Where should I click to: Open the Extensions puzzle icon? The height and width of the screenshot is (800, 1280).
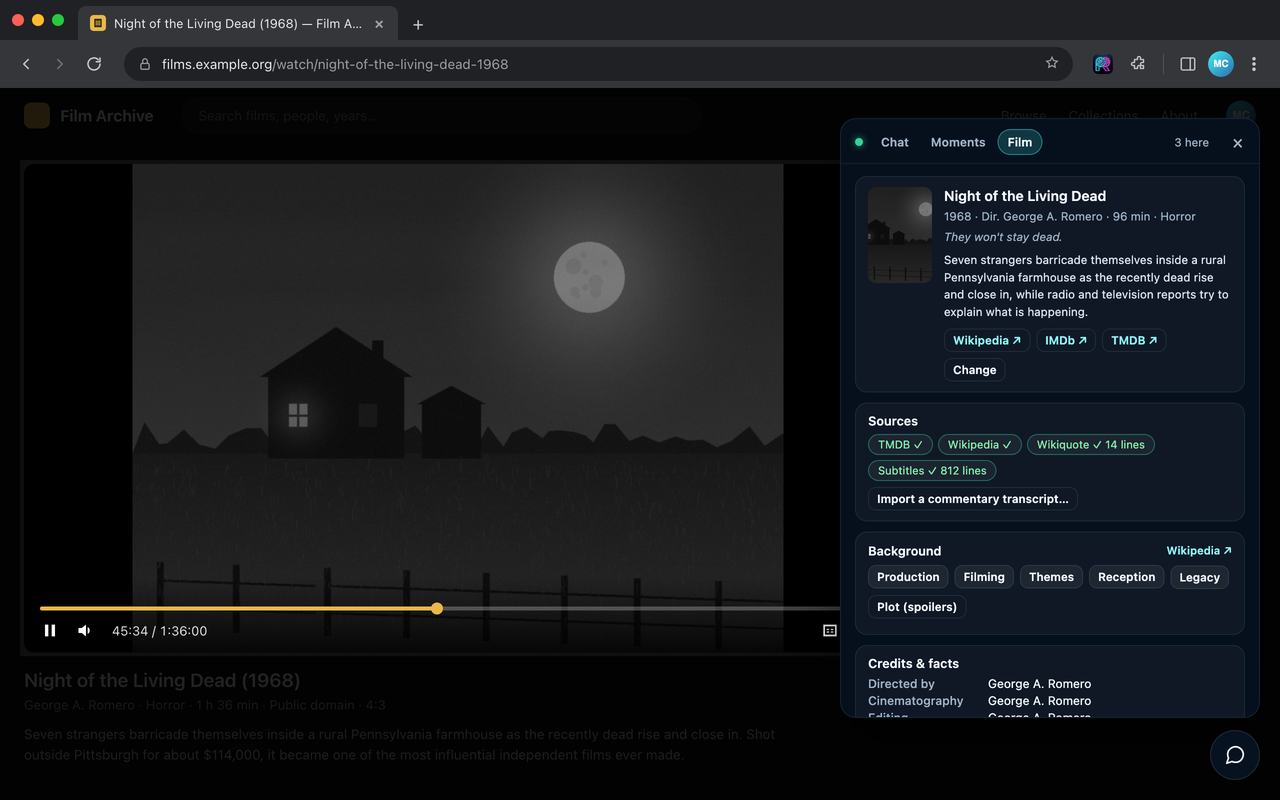1138,64
